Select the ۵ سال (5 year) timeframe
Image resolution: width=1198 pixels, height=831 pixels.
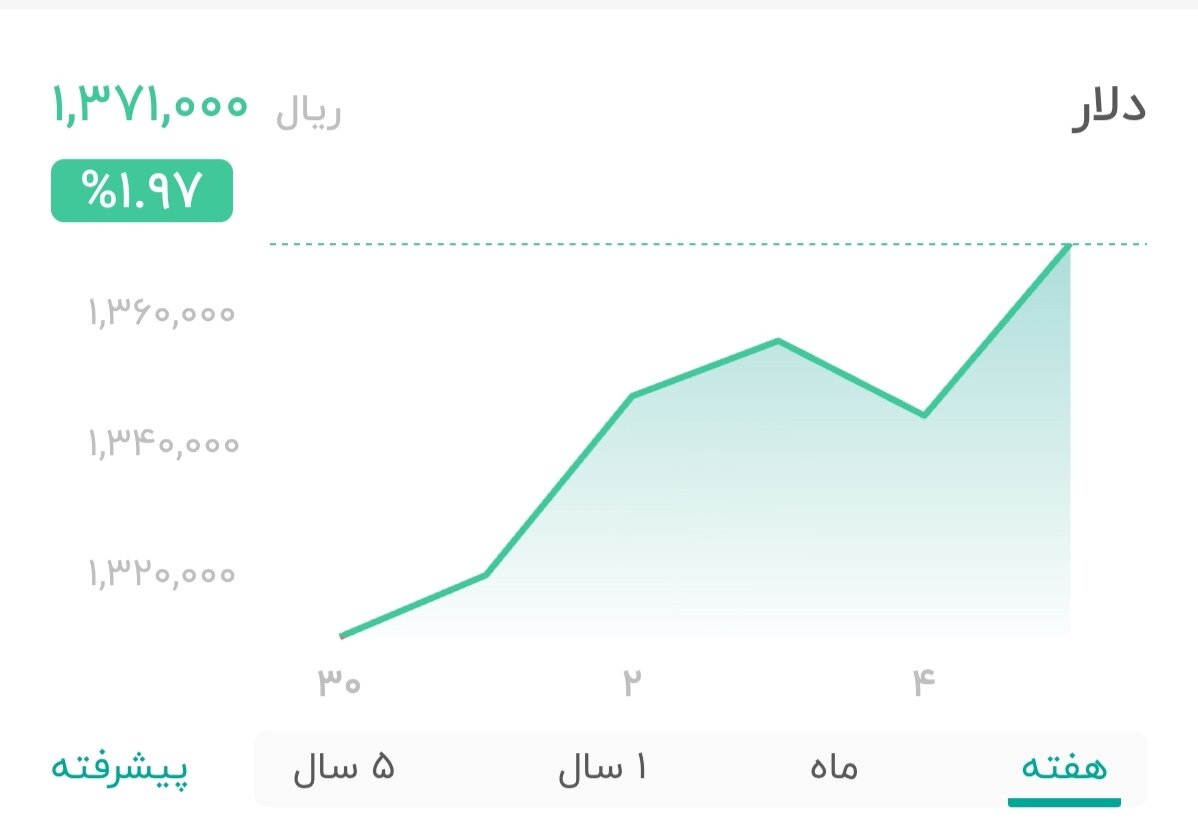click(x=344, y=768)
